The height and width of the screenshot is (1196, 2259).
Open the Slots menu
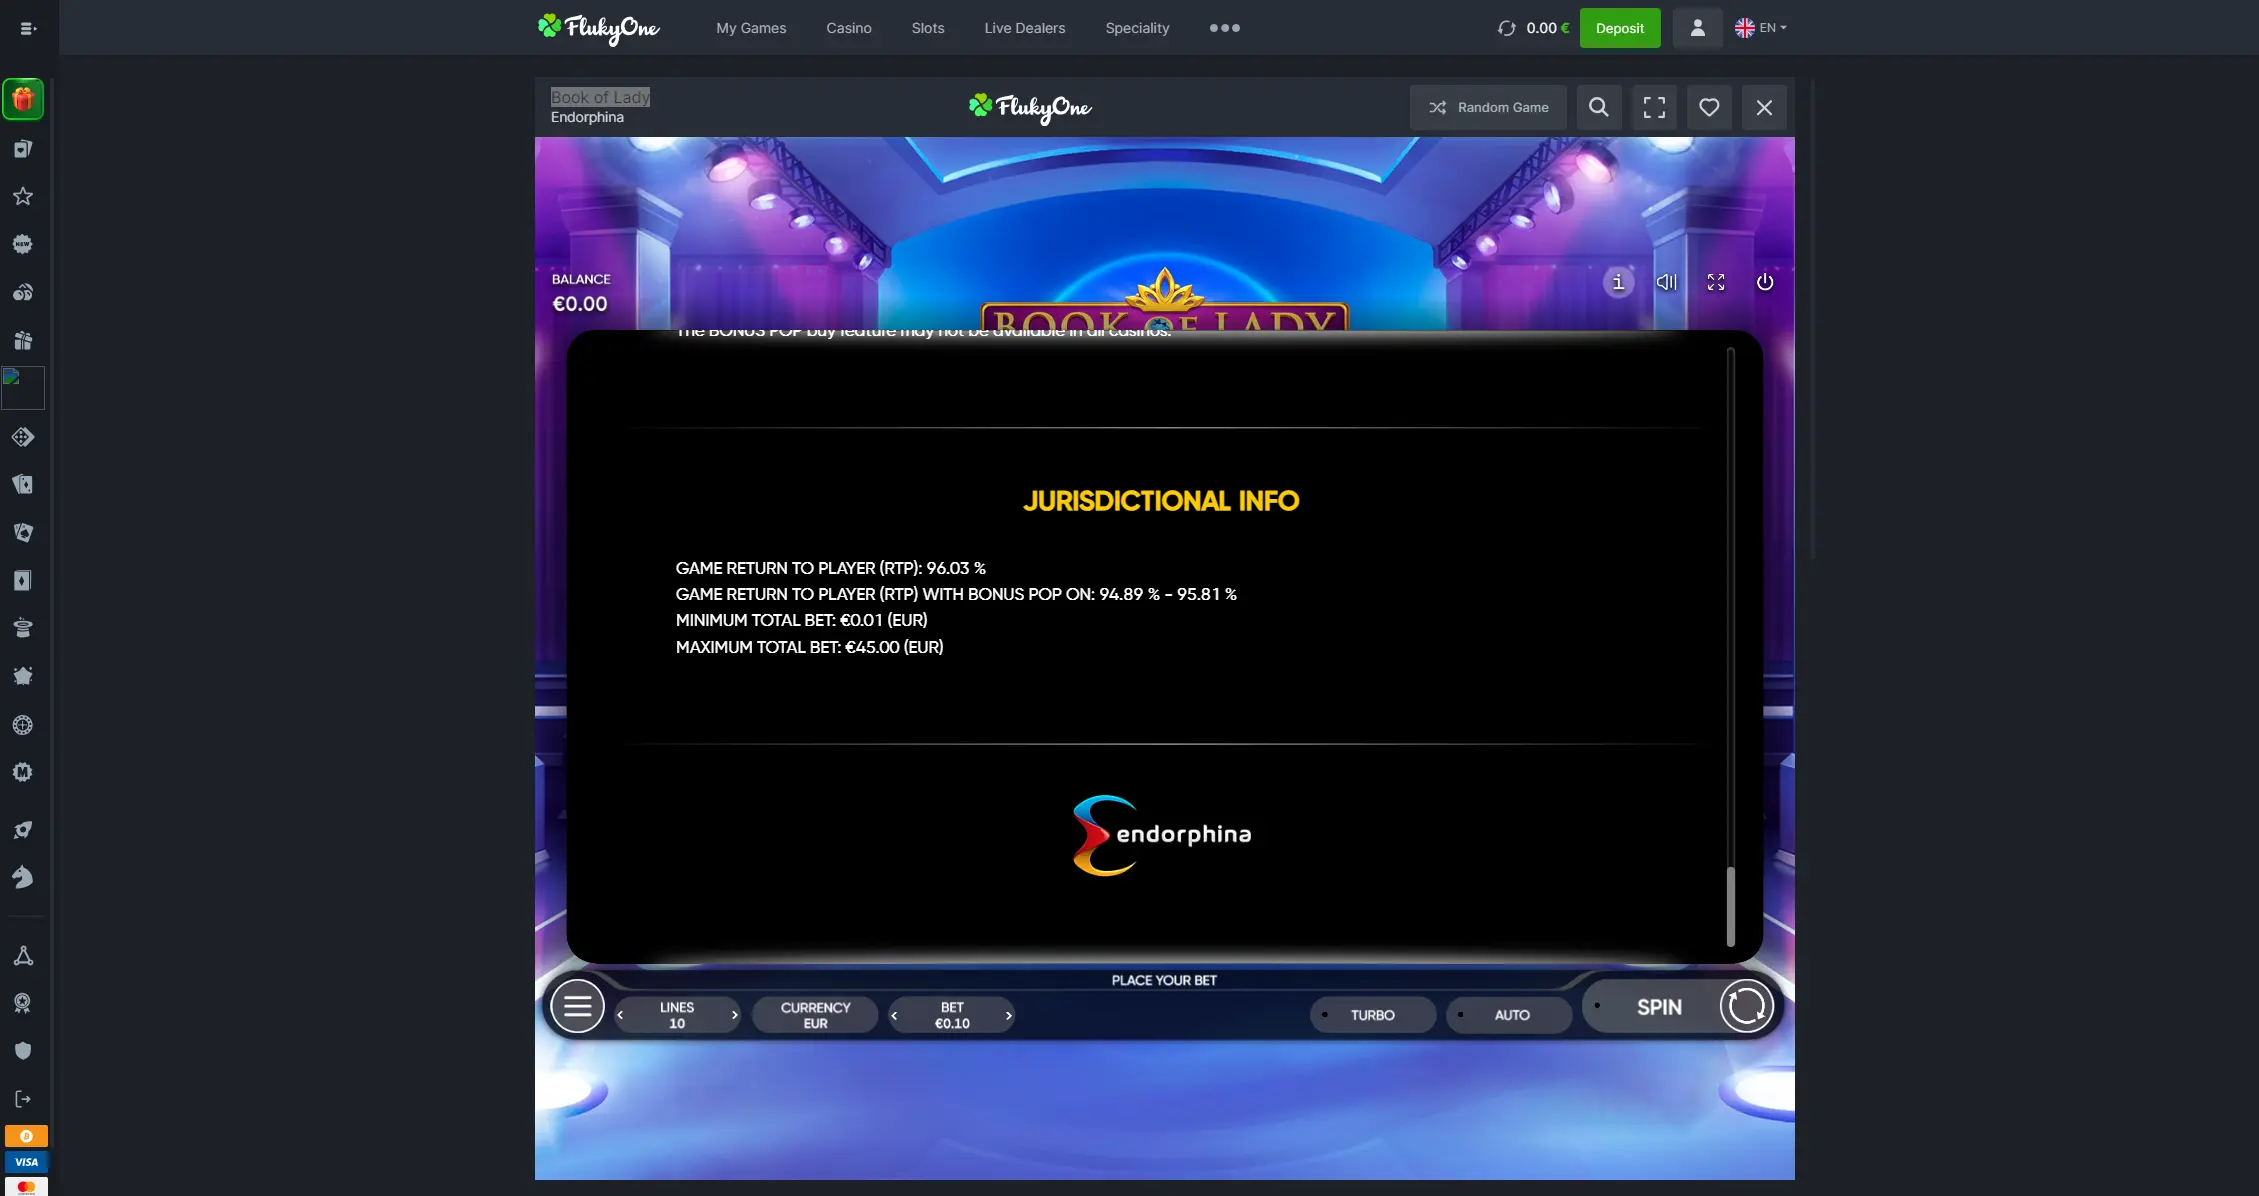(x=928, y=28)
